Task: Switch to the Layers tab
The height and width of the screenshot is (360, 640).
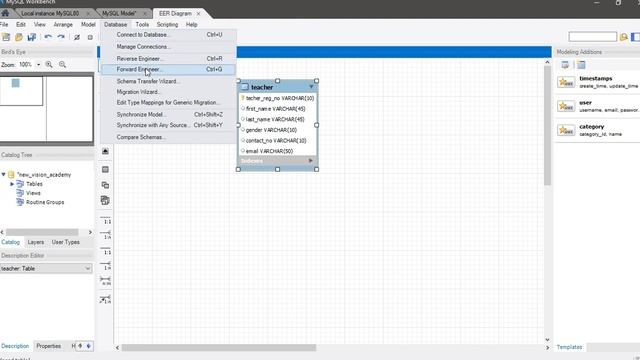Action: pos(36,242)
